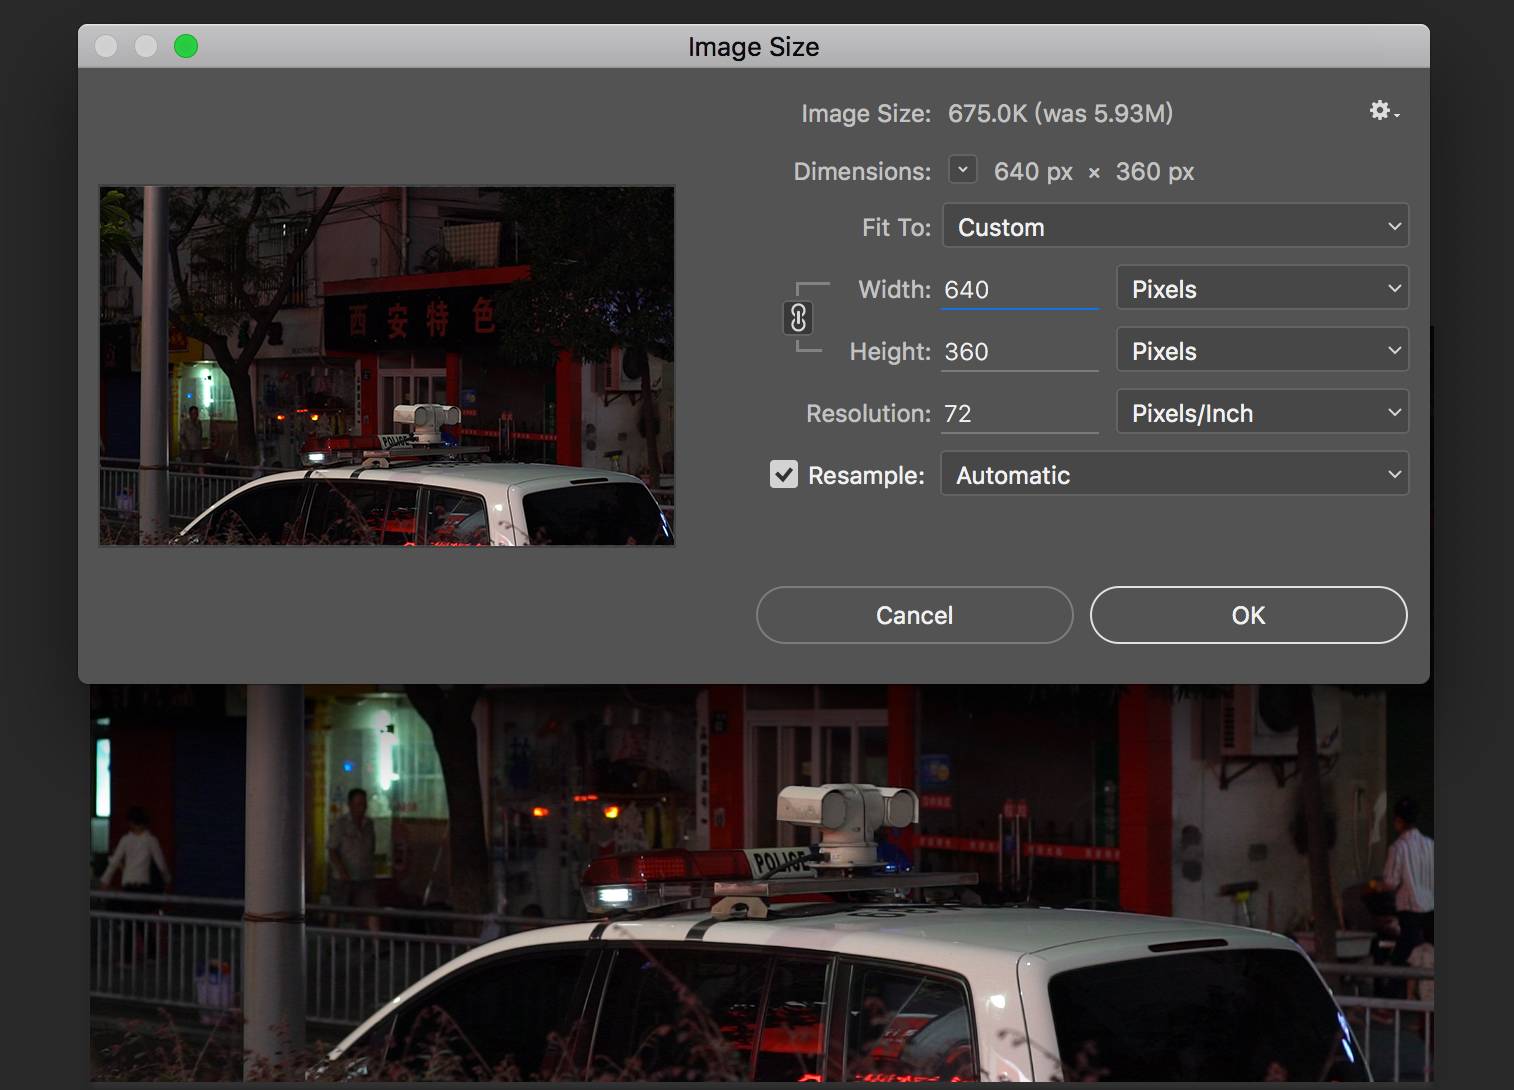The image size is (1514, 1090).
Task: Confirm resize with the OK button
Action: (x=1248, y=615)
